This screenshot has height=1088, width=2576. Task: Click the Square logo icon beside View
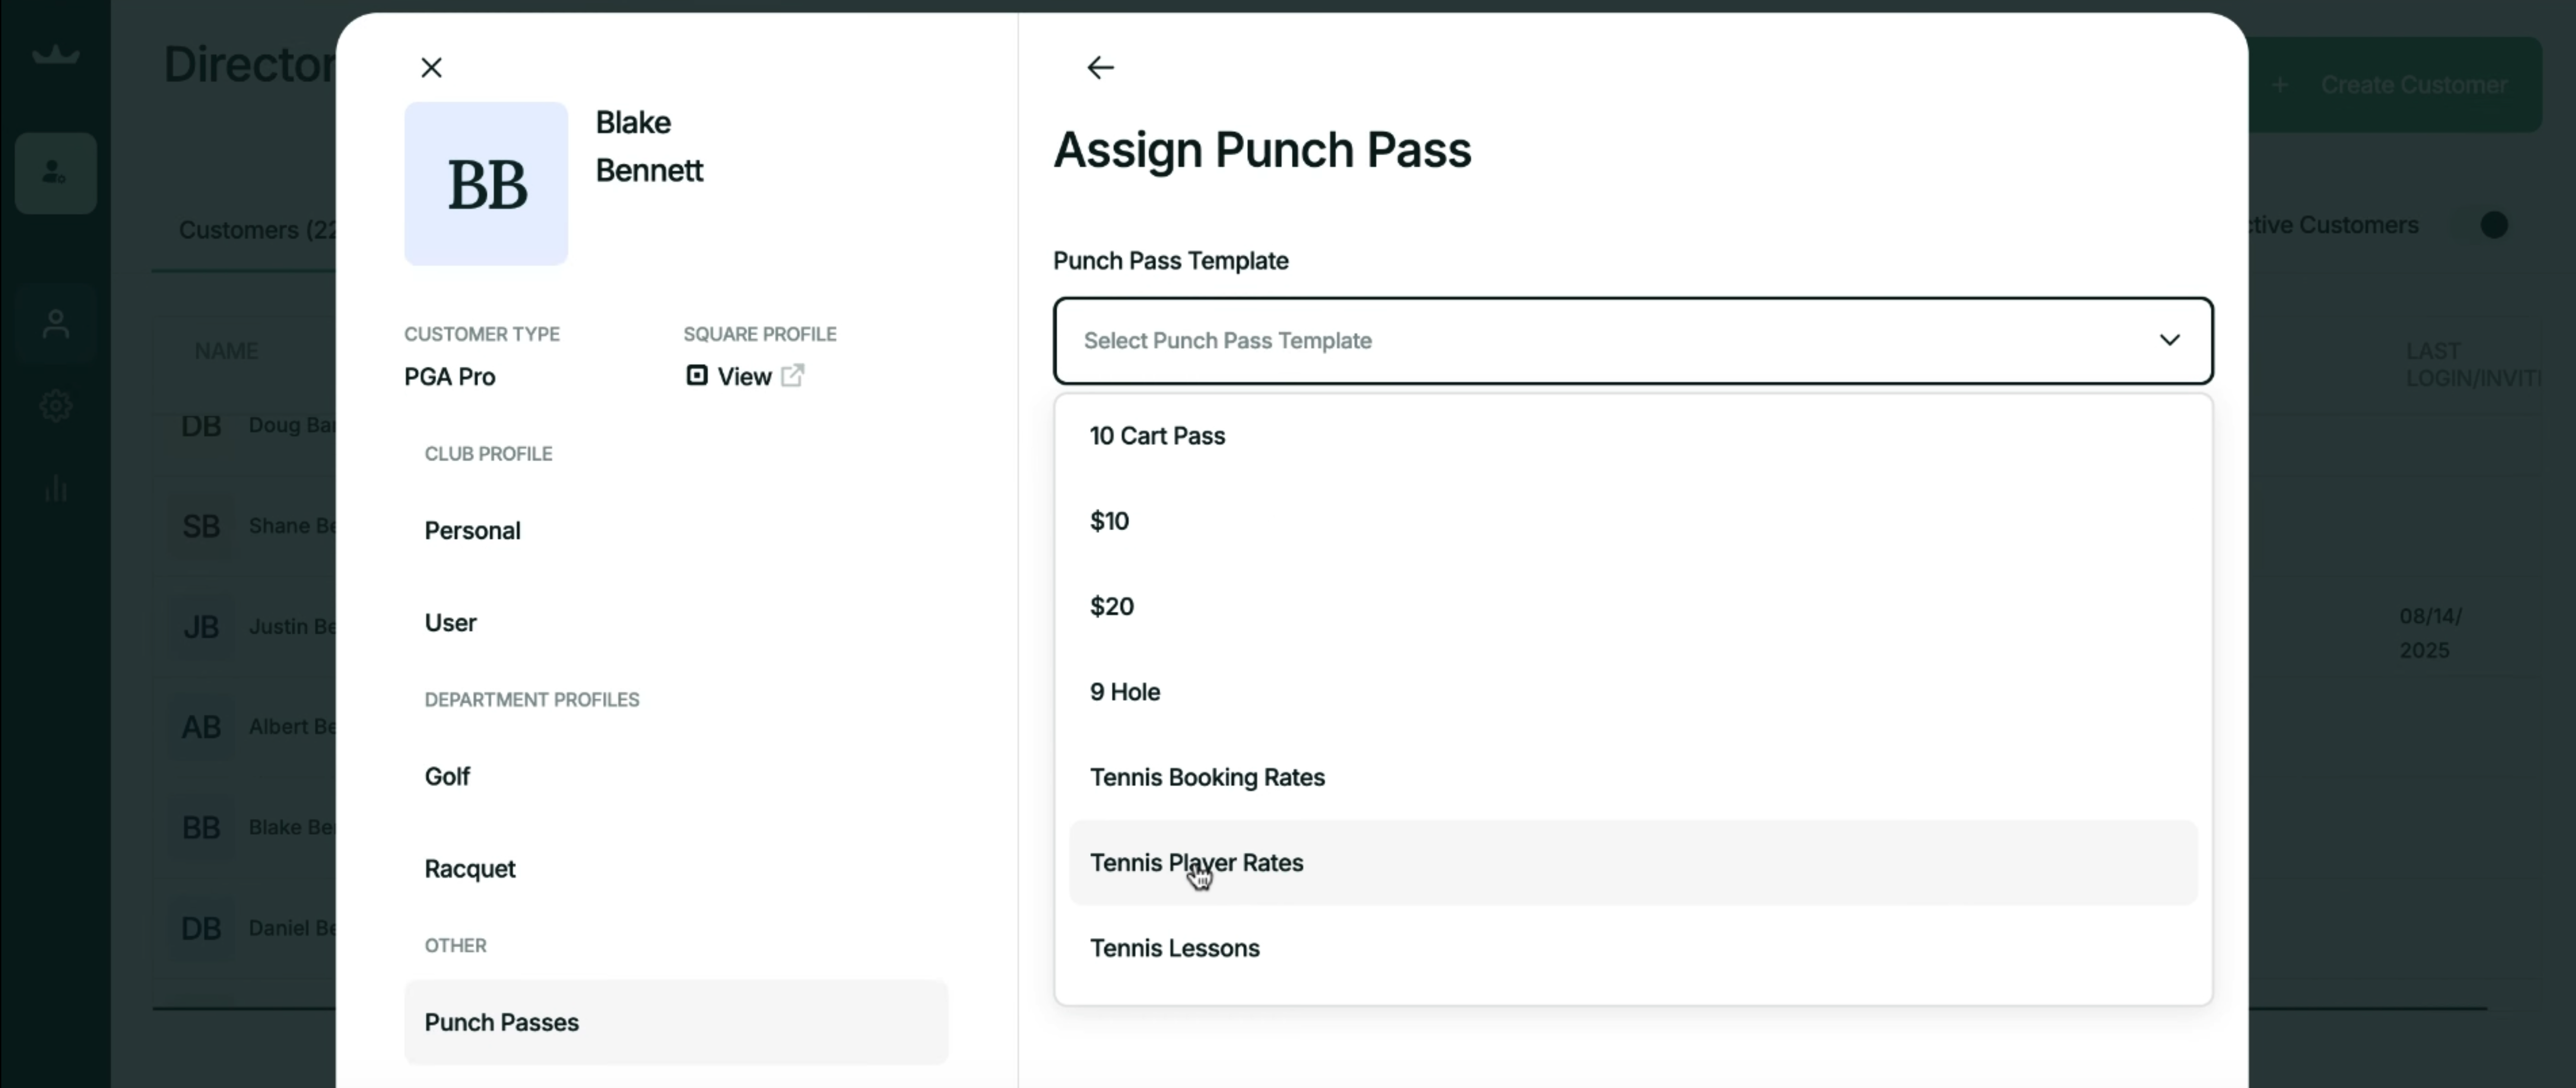(x=697, y=376)
